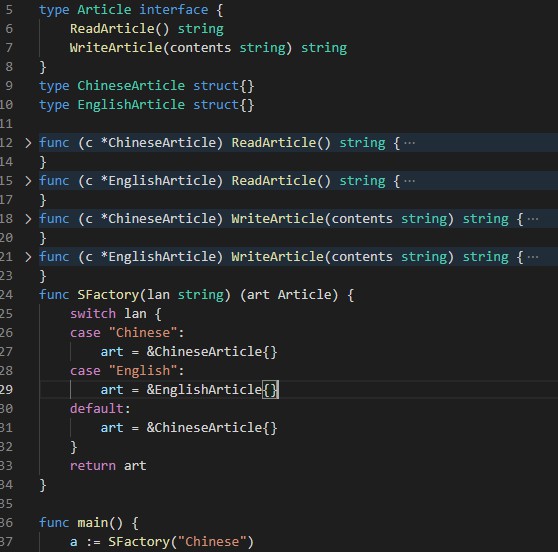Select line number 29 in gutter
The image size is (558, 552).
coord(6,390)
